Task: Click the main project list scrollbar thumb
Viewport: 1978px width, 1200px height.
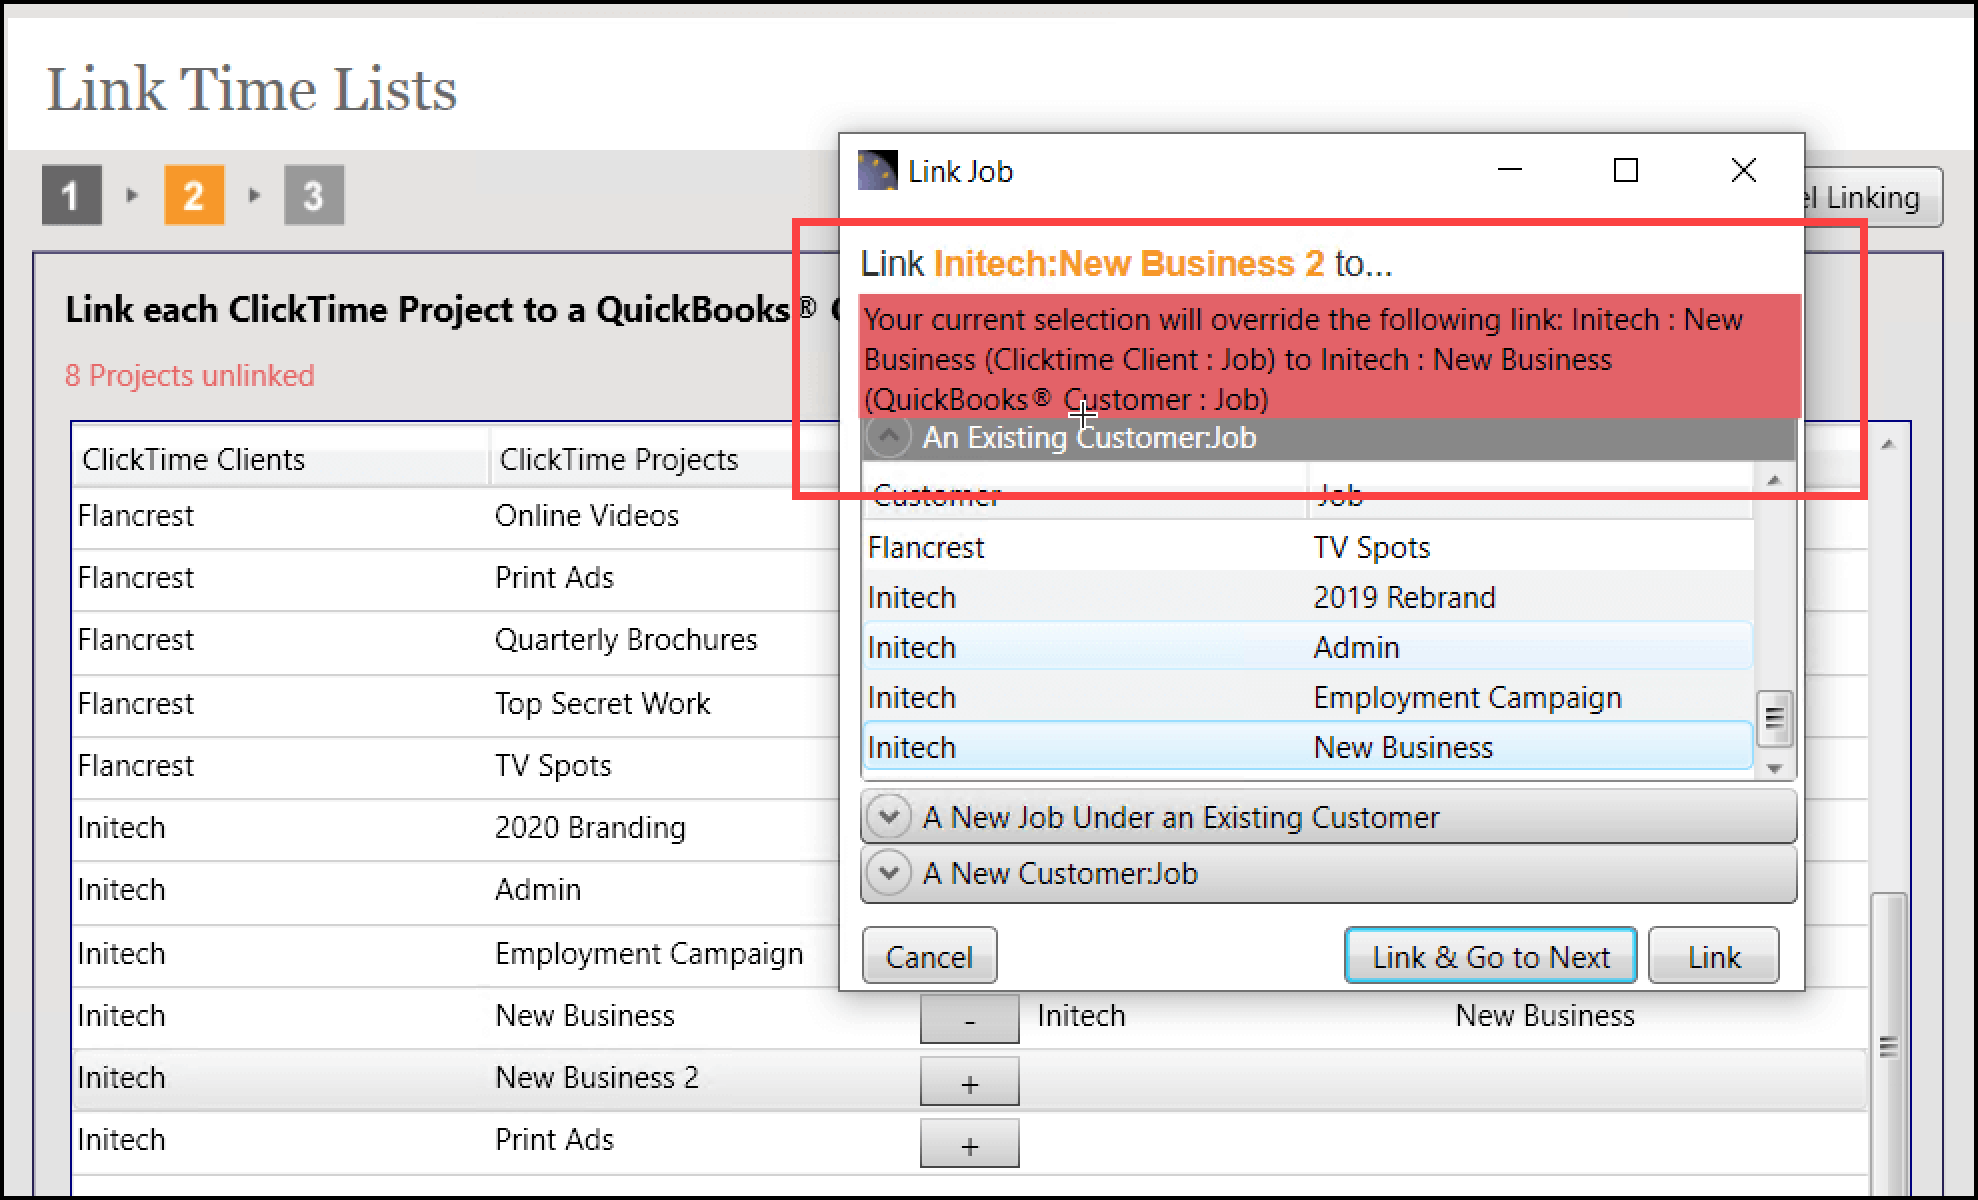Action: (1888, 1046)
